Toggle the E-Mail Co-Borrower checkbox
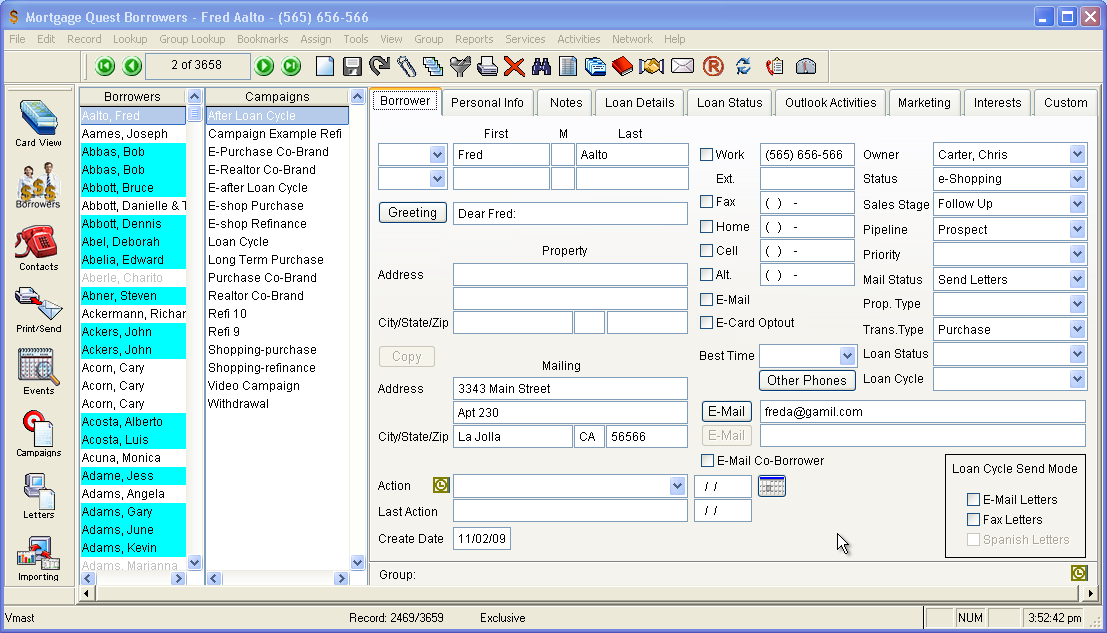 click(707, 461)
